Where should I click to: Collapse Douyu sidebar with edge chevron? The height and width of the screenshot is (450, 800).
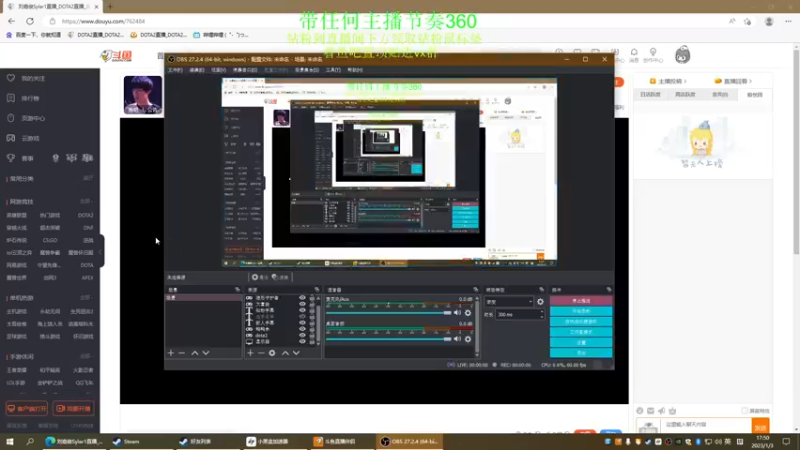tap(102, 251)
